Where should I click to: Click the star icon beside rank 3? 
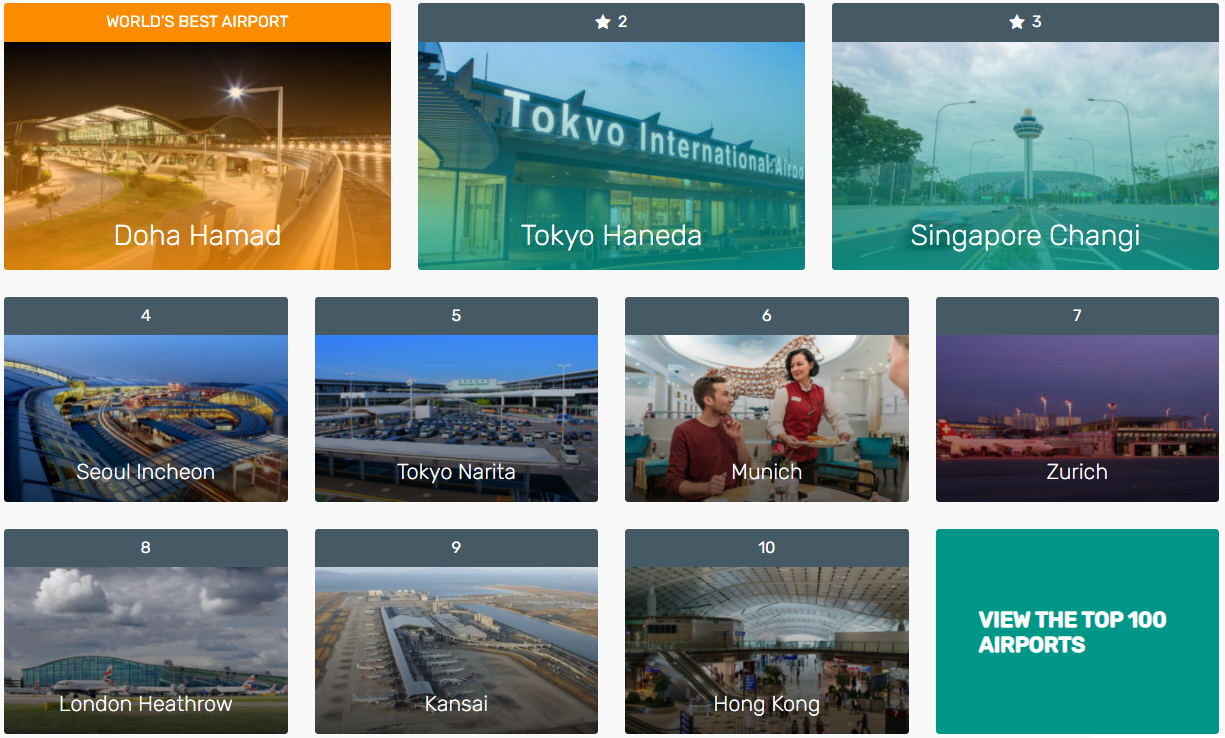[1017, 22]
